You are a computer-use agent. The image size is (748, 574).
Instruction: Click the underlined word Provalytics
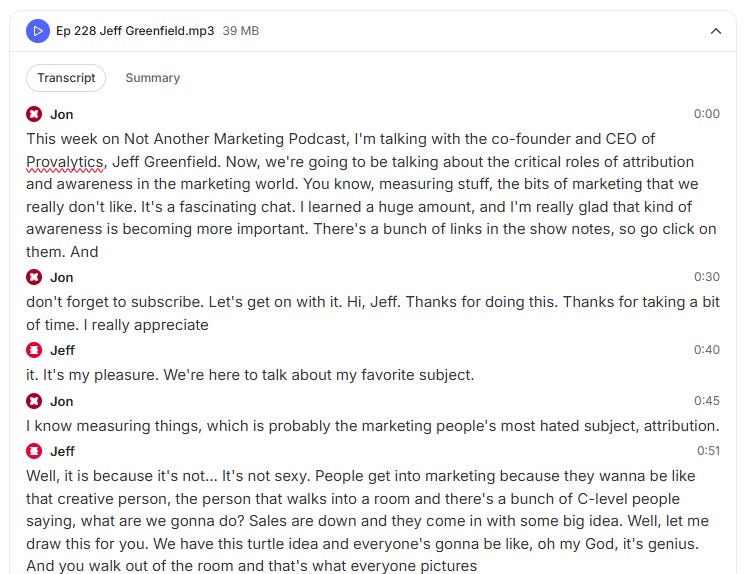tap(65, 162)
